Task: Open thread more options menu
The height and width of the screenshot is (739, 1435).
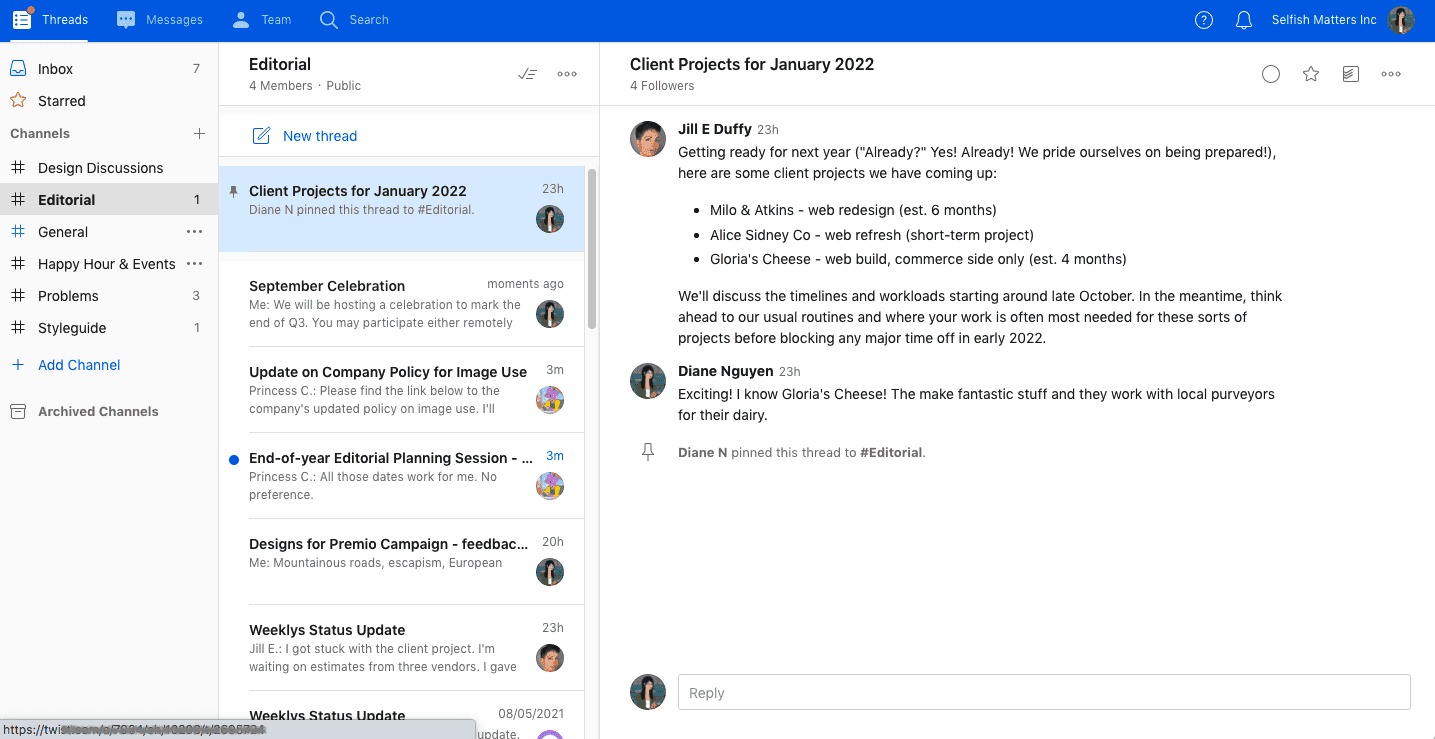Action: click(1391, 74)
